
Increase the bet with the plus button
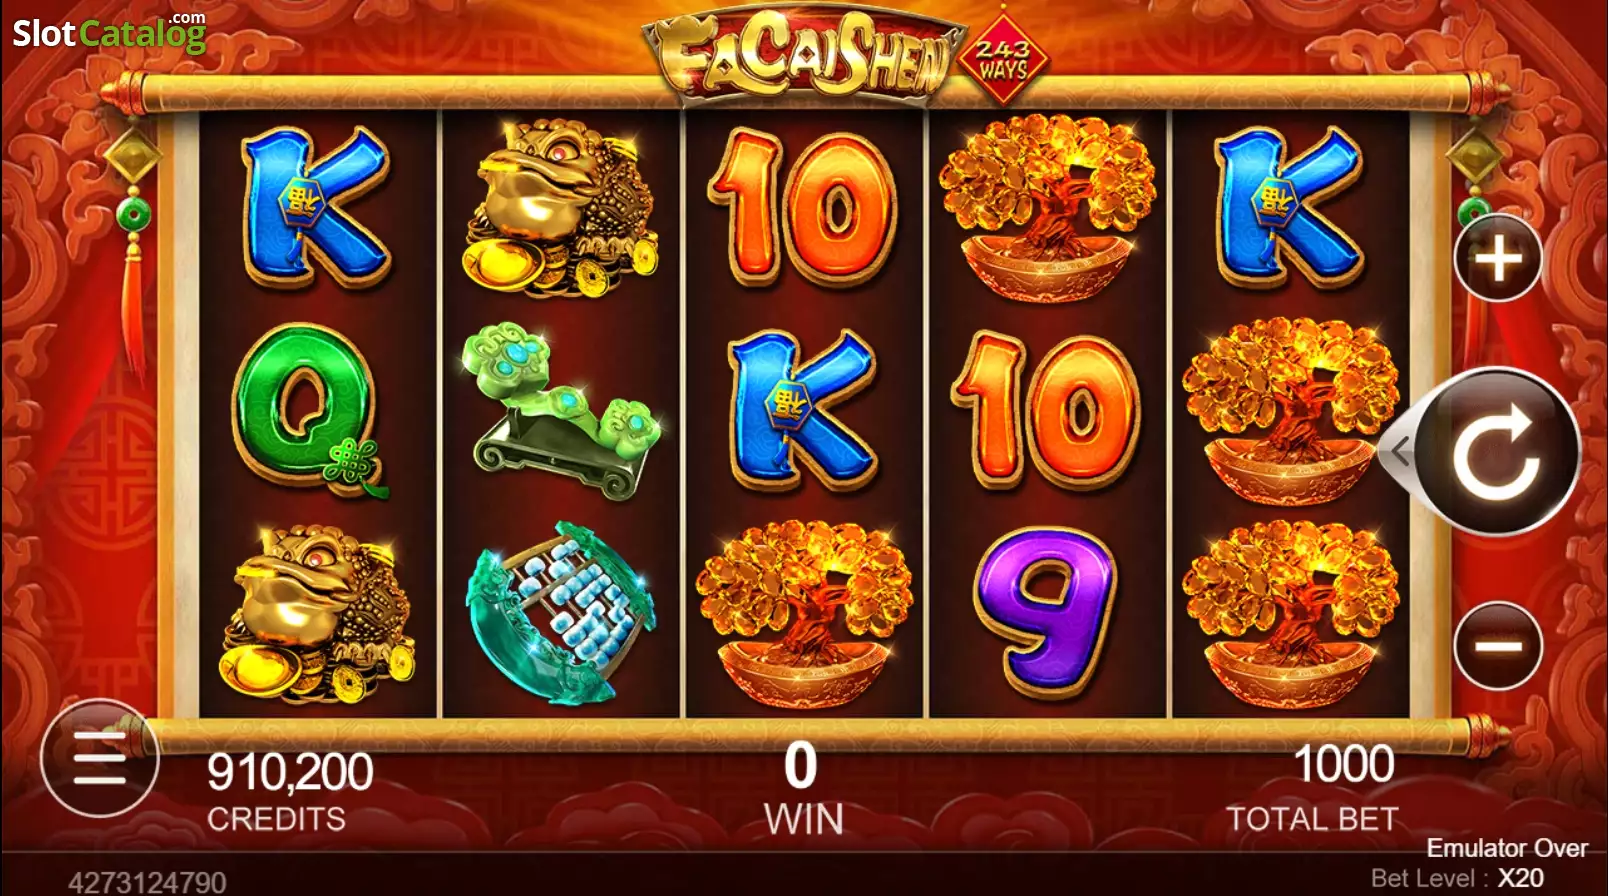1497,258
